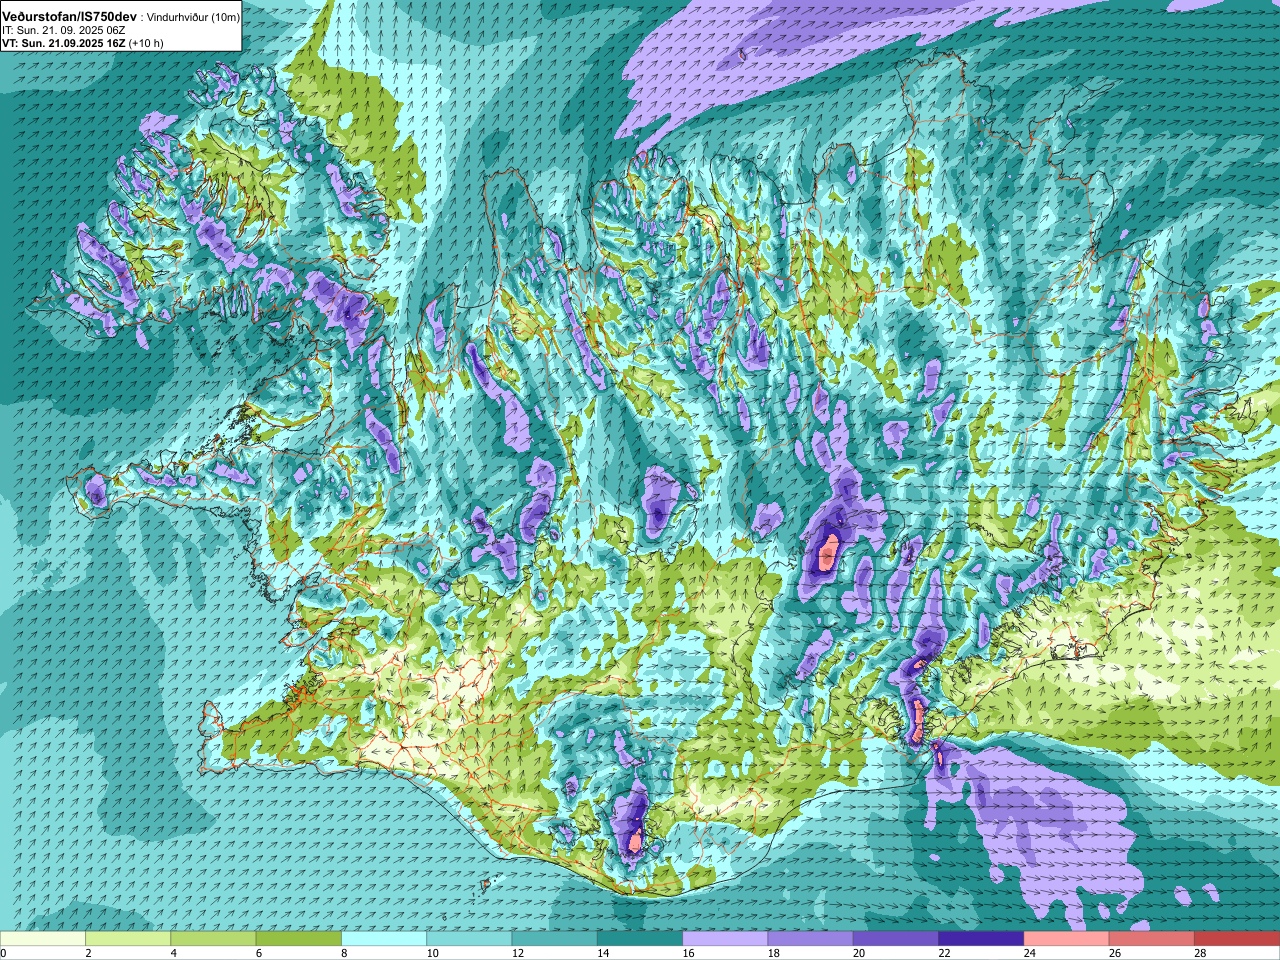Click the legend scale label 12
The height and width of the screenshot is (960, 1280).
point(518,953)
